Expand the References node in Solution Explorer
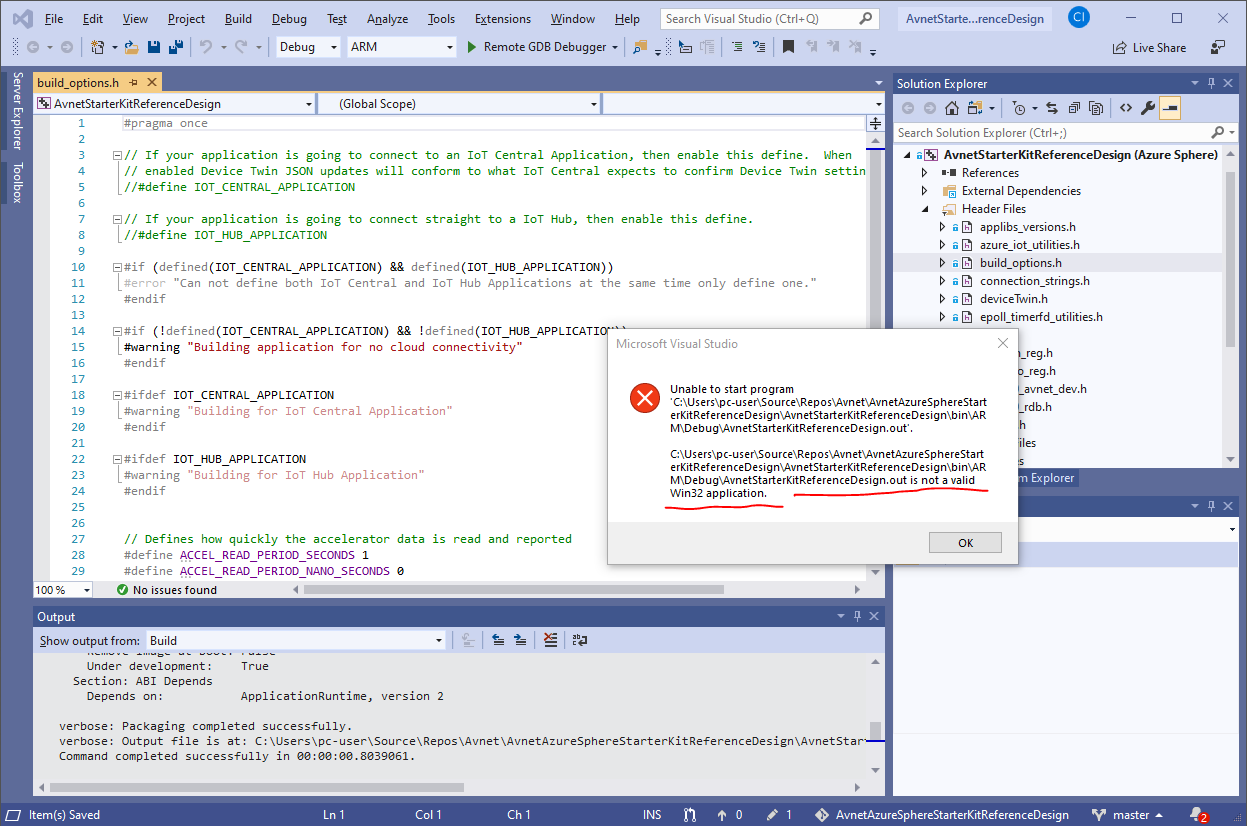 coord(924,173)
